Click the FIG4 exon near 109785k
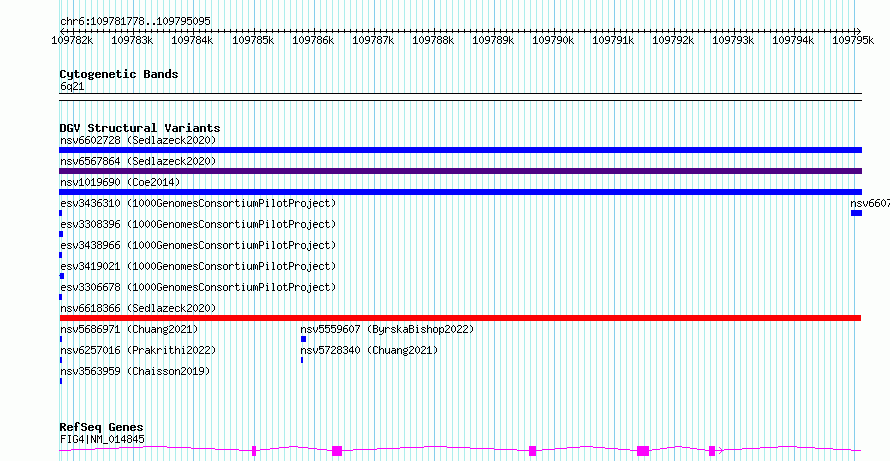 coord(254,451)
